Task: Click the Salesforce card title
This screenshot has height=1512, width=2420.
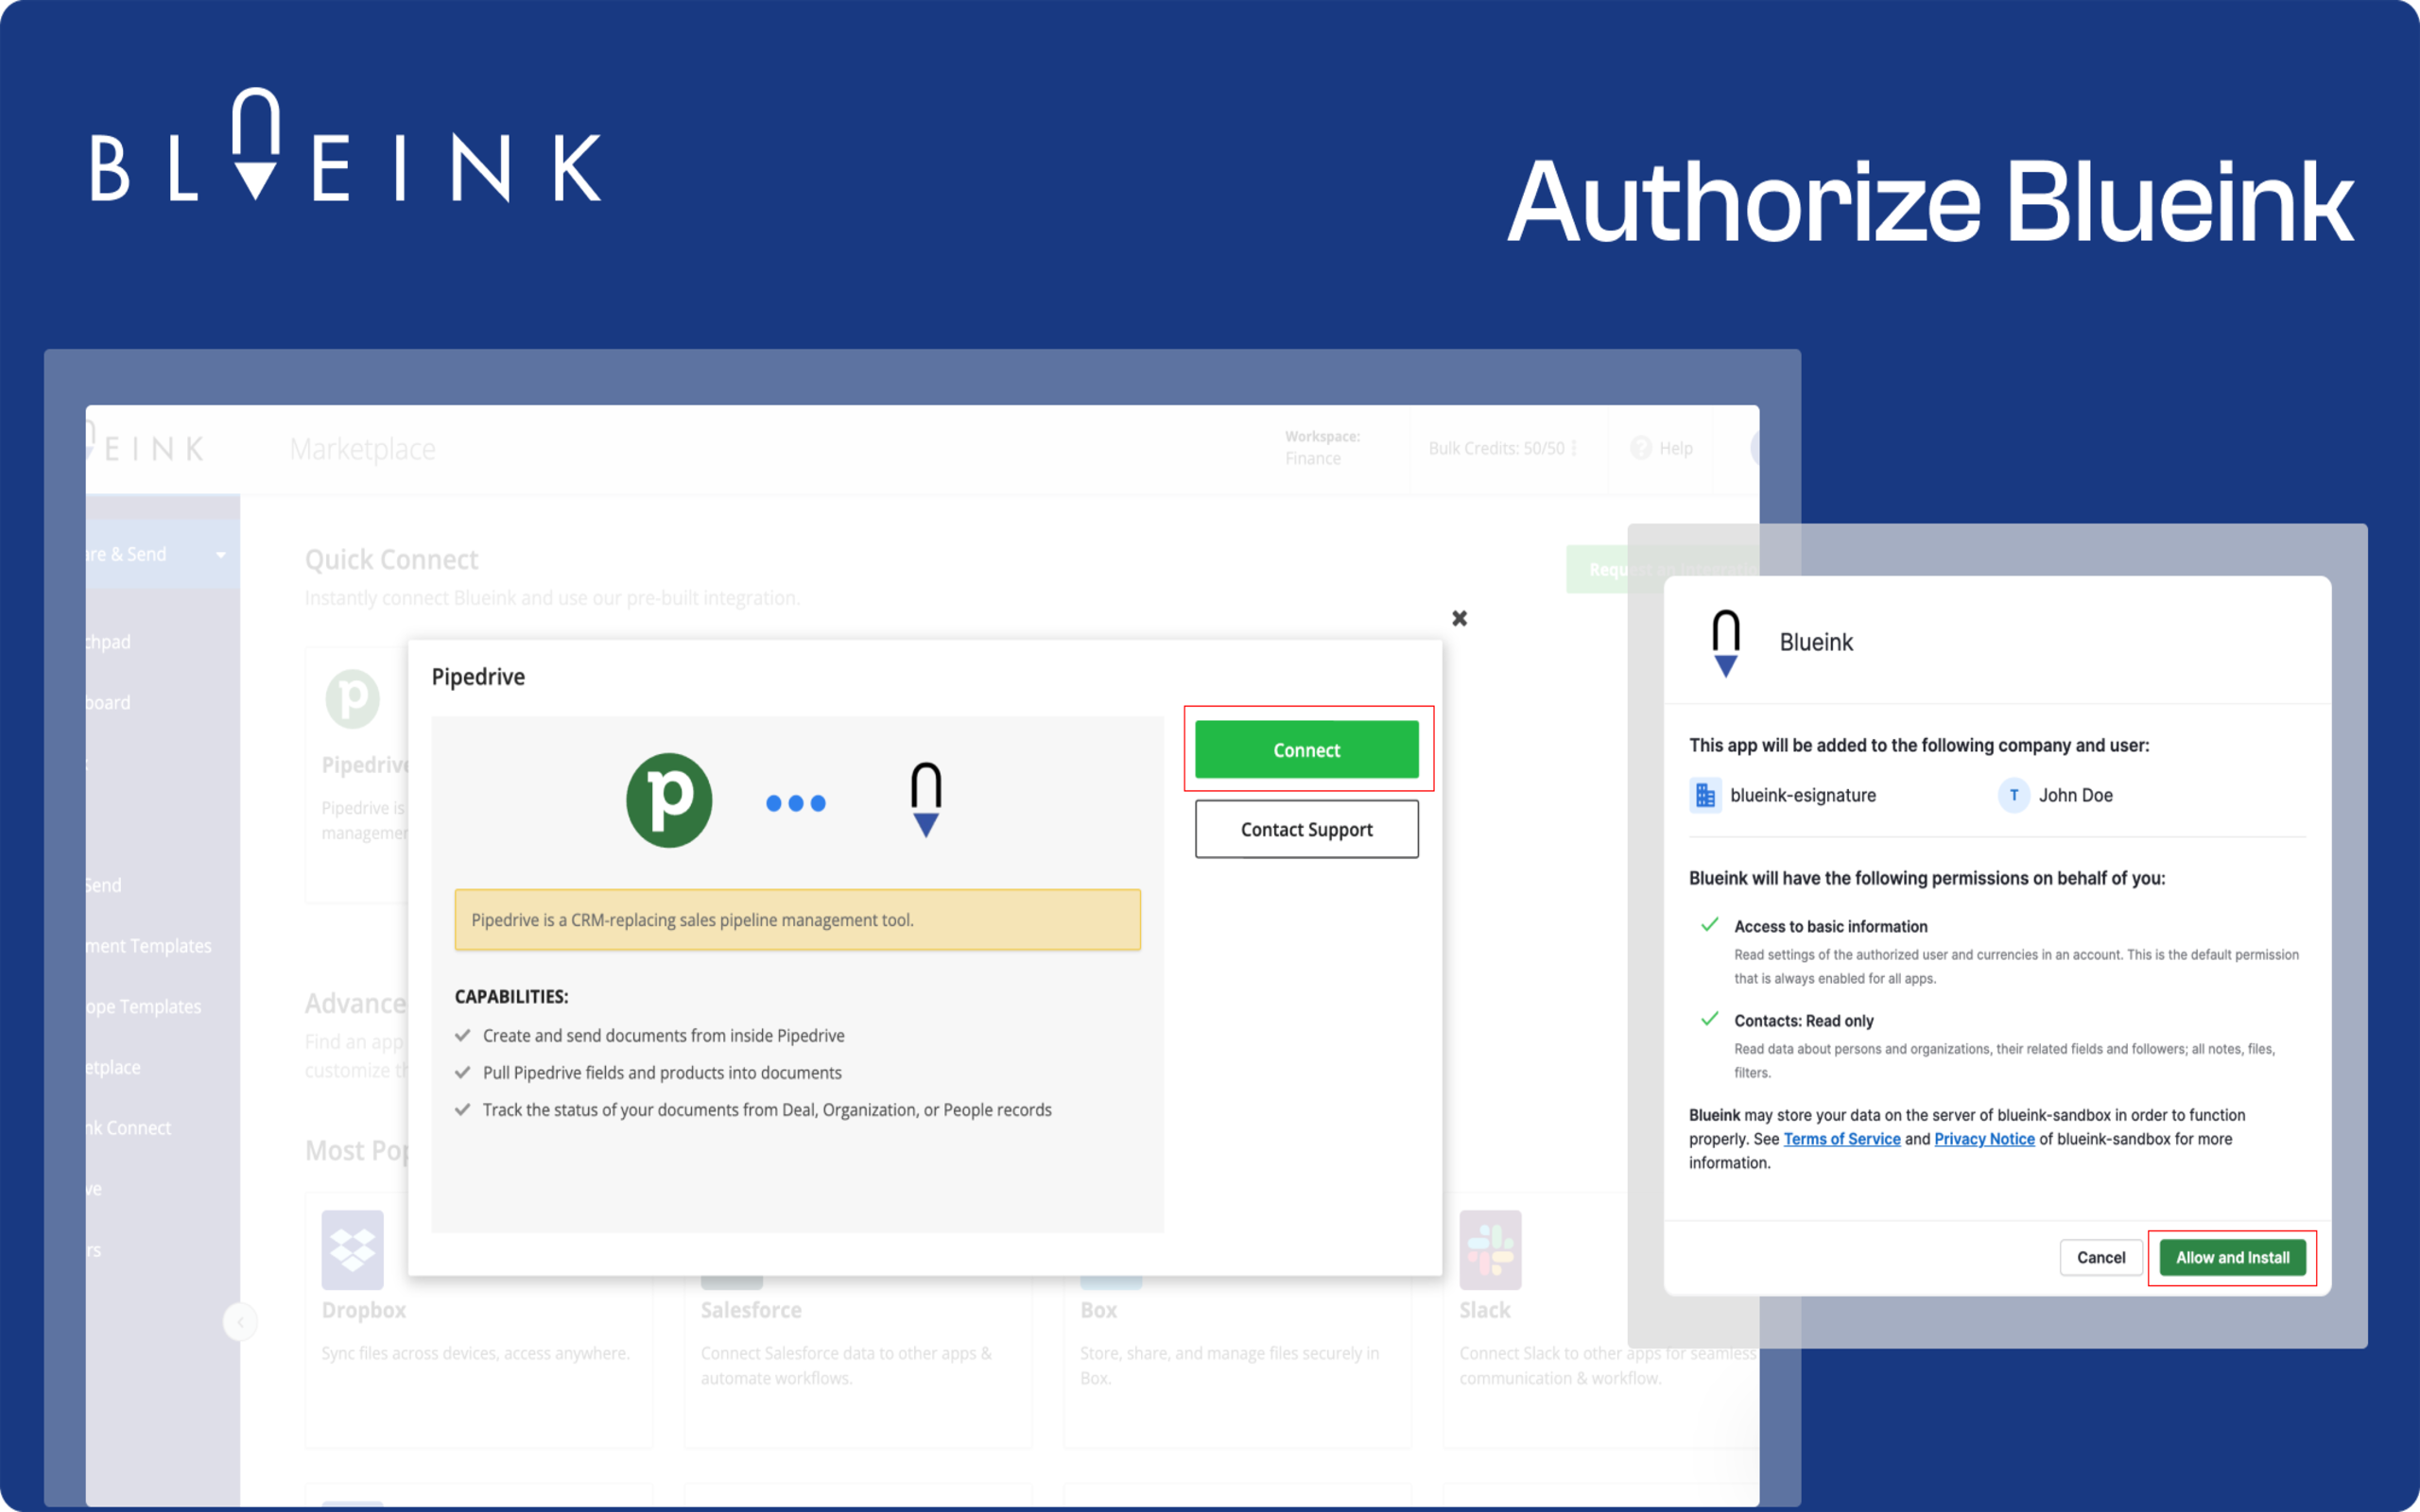Action: 751,1310
